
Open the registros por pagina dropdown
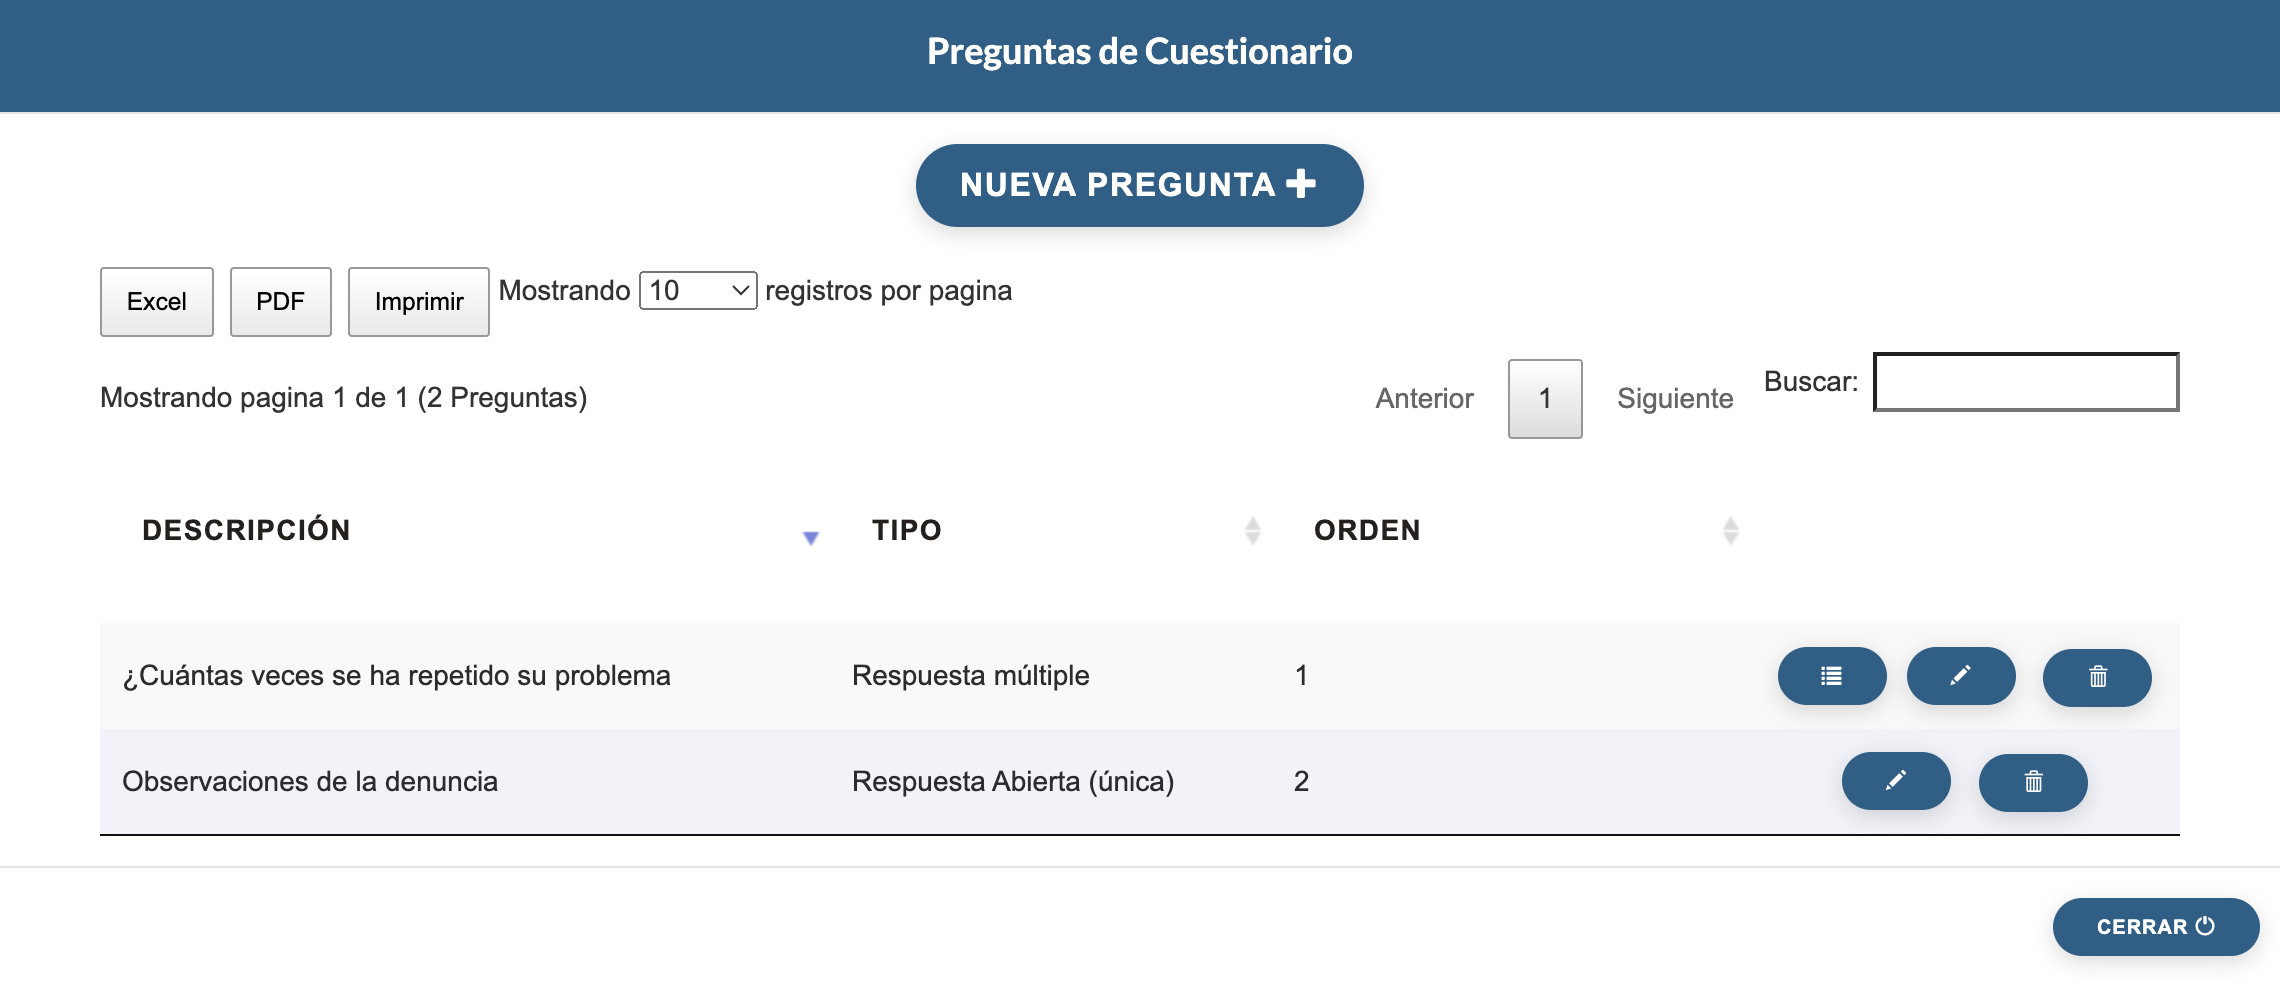coord(696,290)
